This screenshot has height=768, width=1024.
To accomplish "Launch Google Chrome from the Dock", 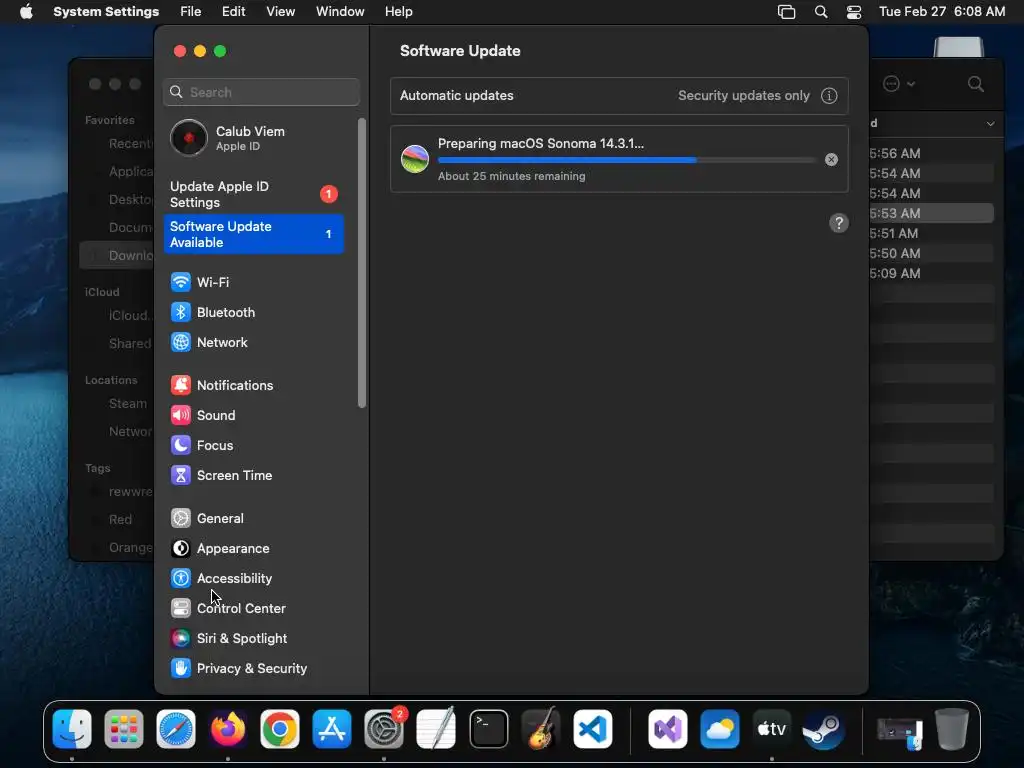I will click(280, 729).
